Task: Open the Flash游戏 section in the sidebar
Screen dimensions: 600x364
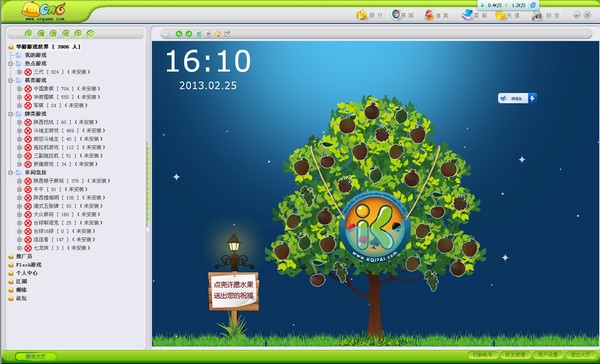Action: (29, 265)
